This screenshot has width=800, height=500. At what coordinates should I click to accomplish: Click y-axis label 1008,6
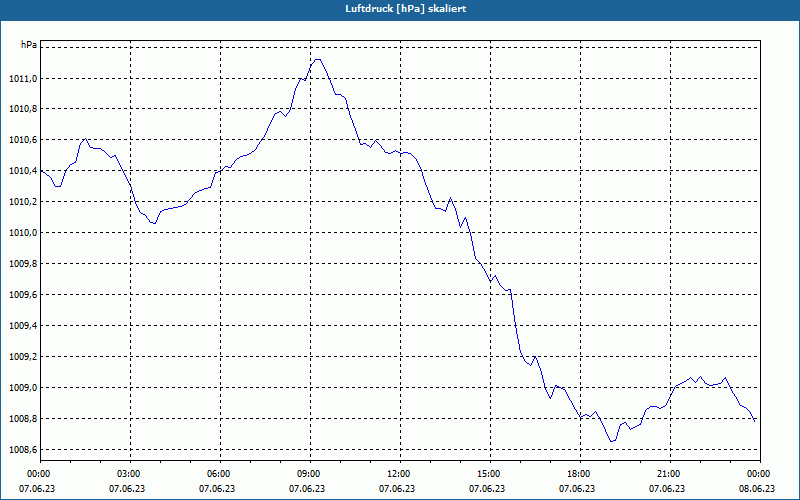[23, 449]
